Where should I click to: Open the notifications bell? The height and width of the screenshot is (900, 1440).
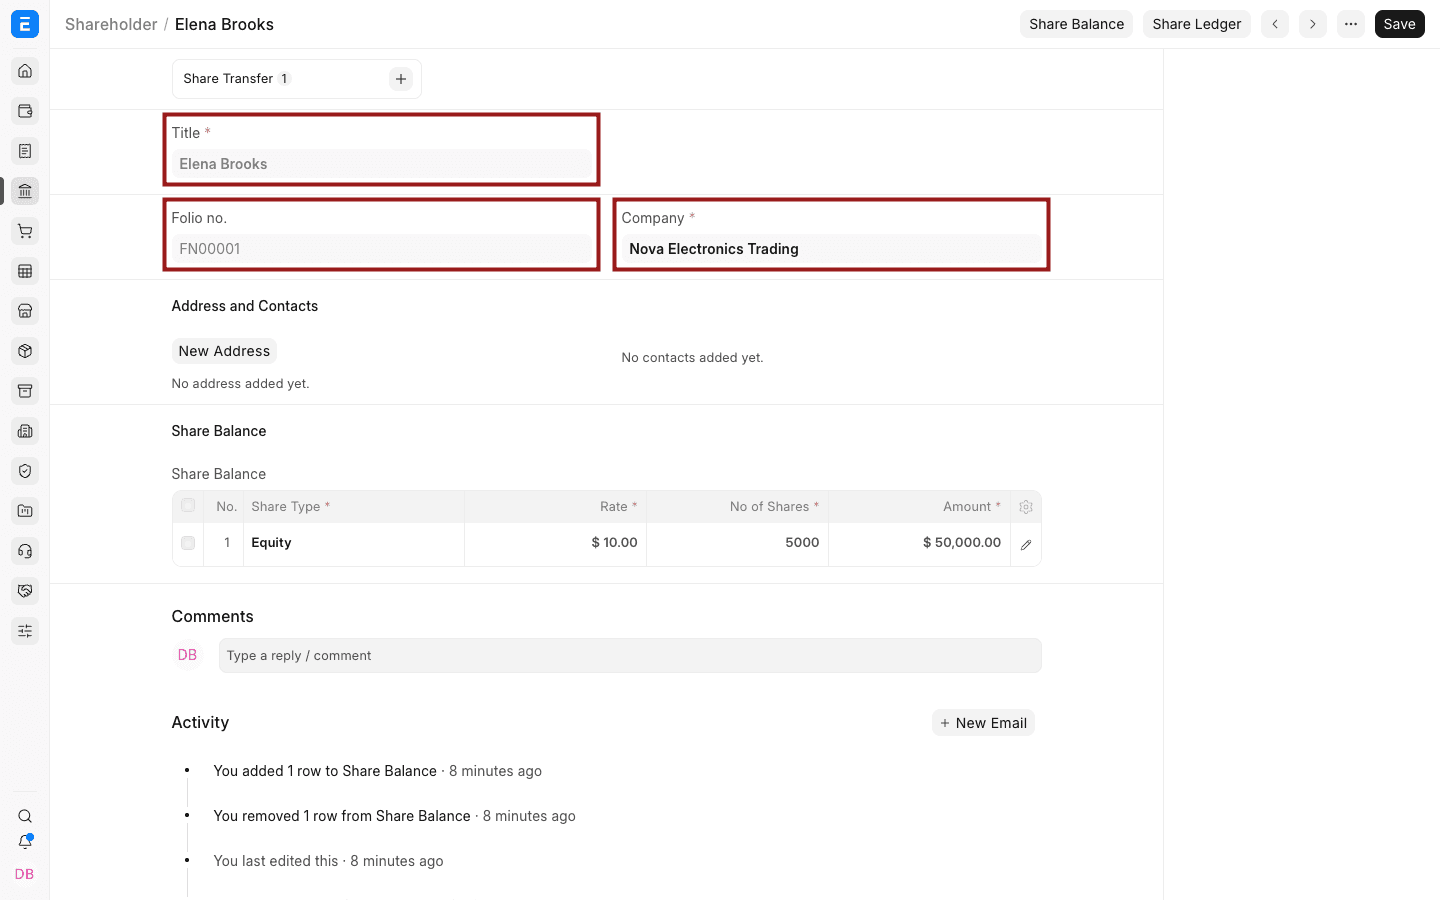tap(25, 842)
